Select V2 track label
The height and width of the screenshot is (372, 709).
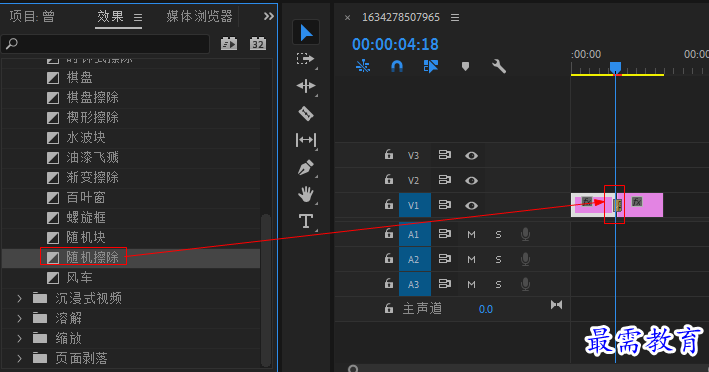(x=413, y=180)
